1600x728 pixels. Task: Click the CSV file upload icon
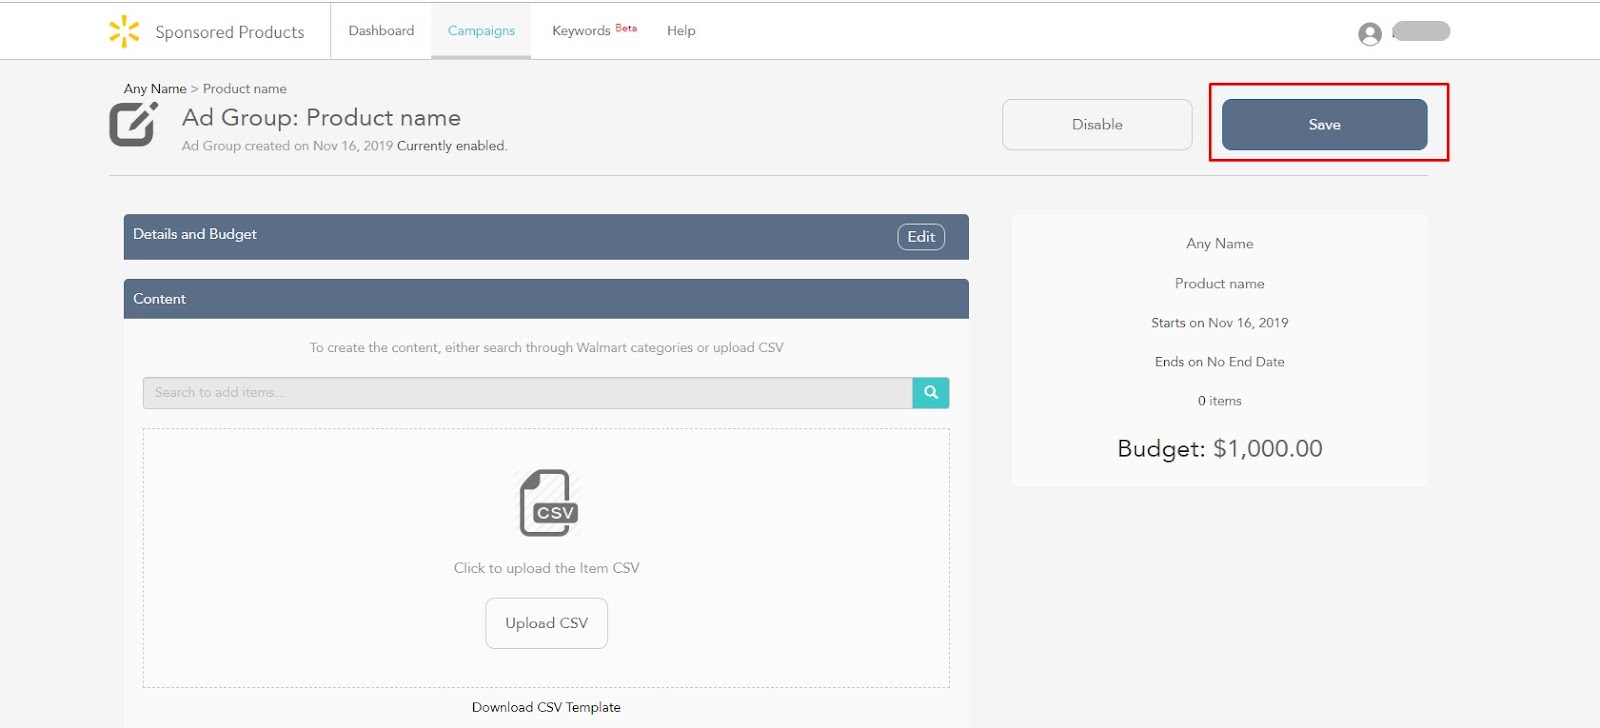pos(548,502)
